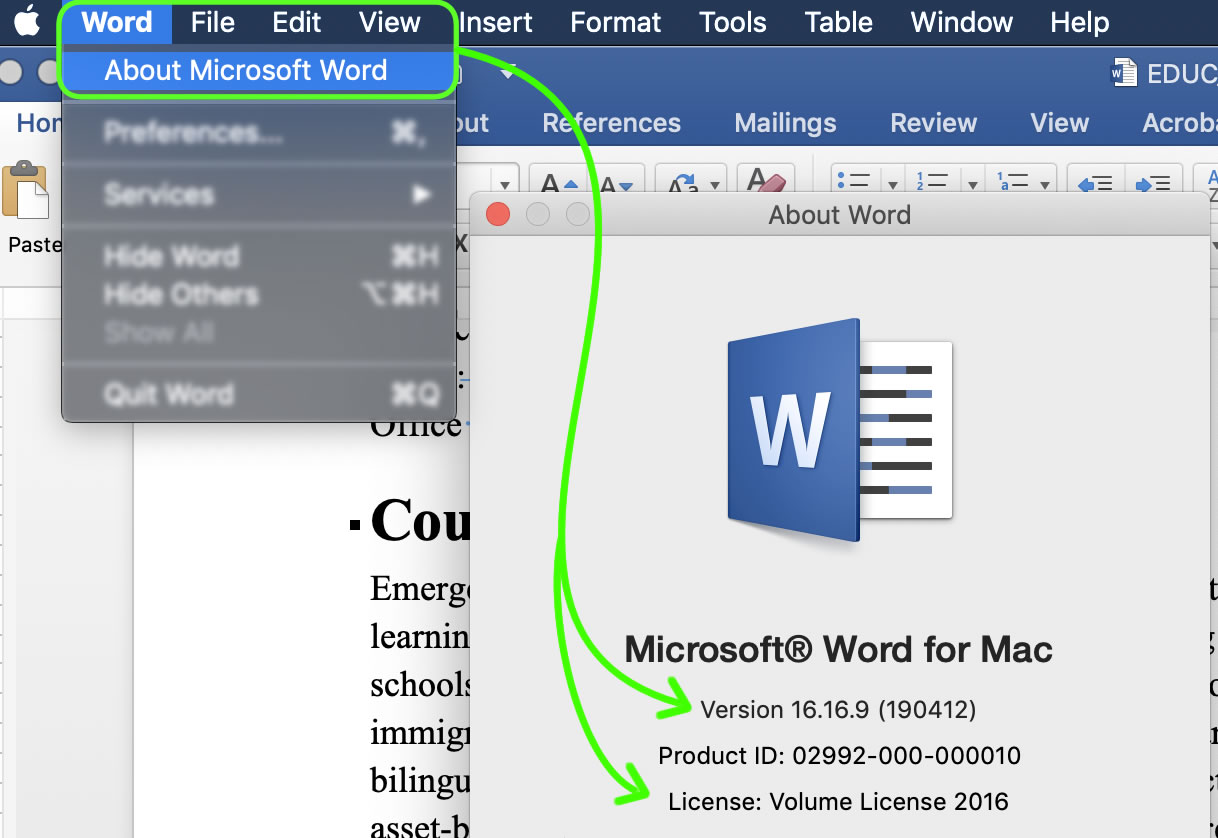The height and width of the screenshot is (838, 1218).
Task: Apply a numbered list with the Numbering icon
Action: click(x=933, y=183)
